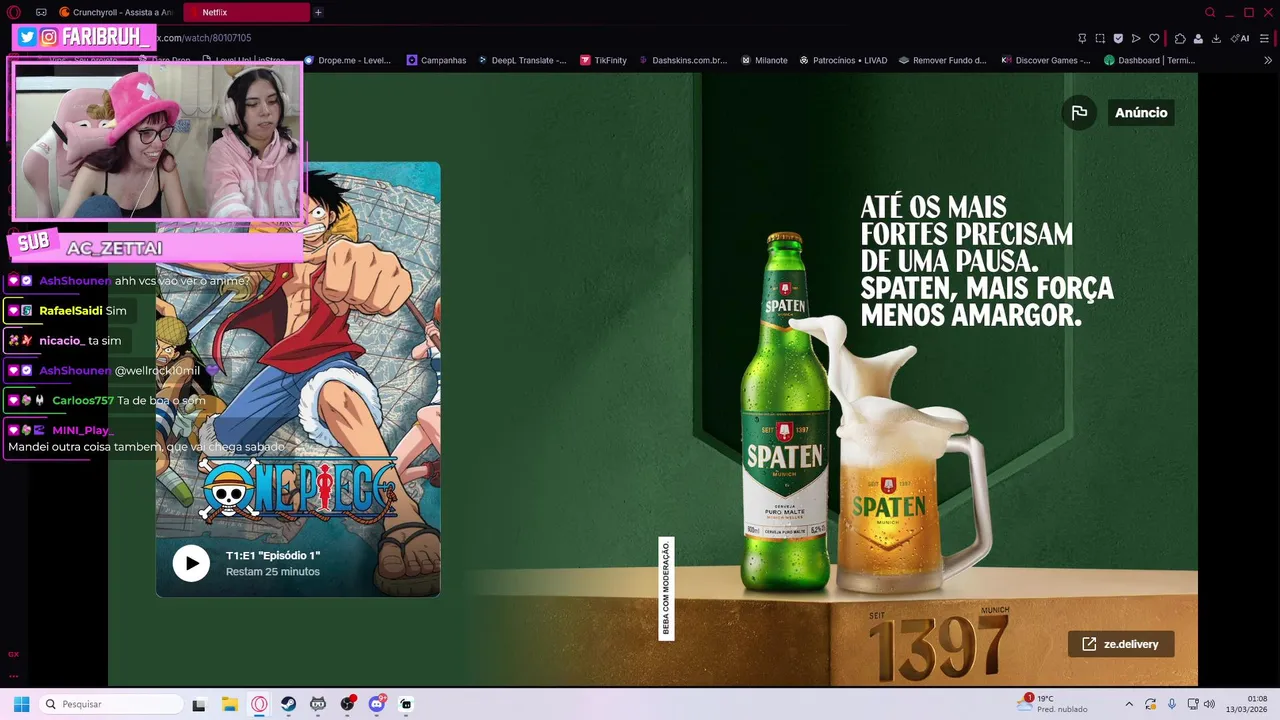
Task: Open OBS Studio from the taskbar
Action: click(347, 704)
